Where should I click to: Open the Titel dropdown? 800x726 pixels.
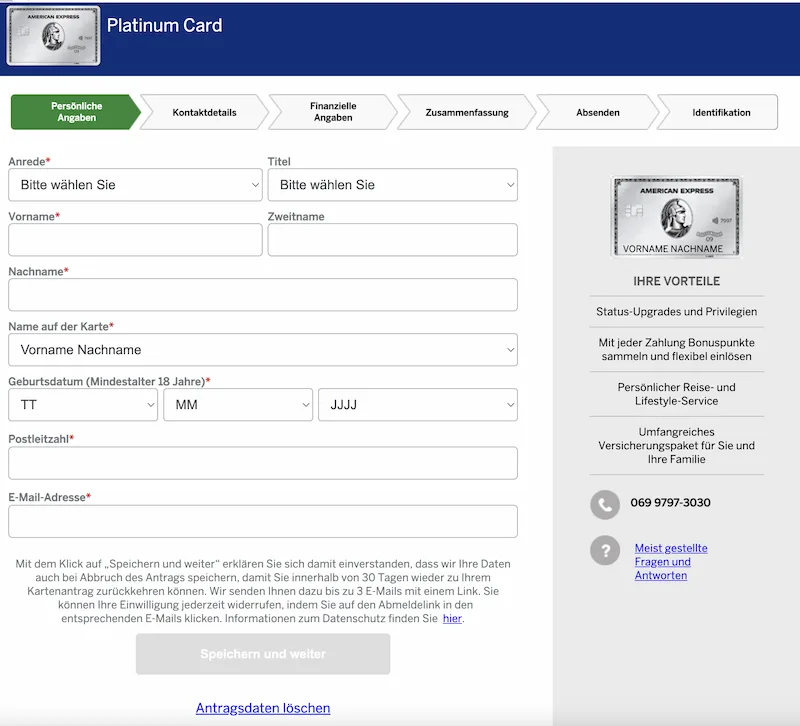coord(392,185)
